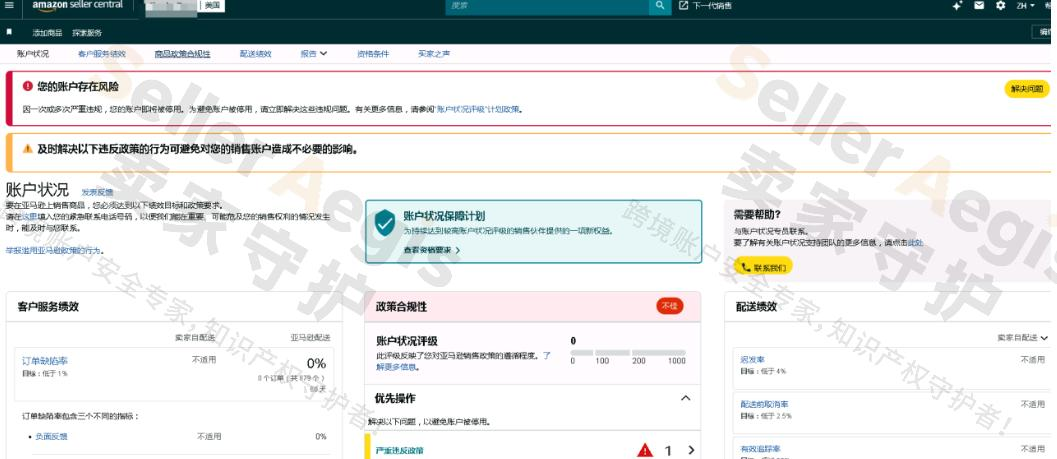
Task: Open the 查看资格要求 link
Action: (431, 250)
